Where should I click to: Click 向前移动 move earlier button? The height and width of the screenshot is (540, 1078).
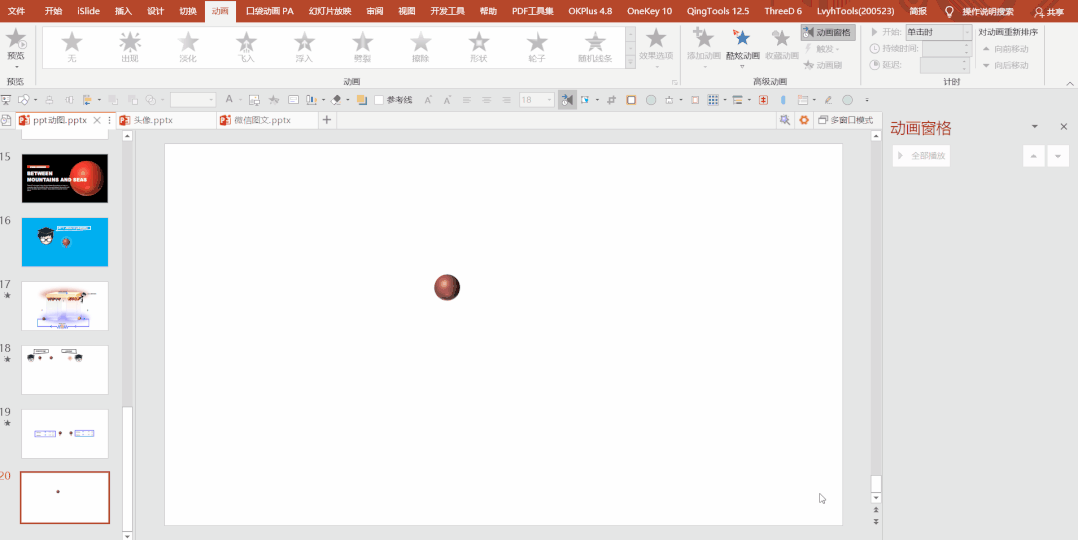[1005, 49]
